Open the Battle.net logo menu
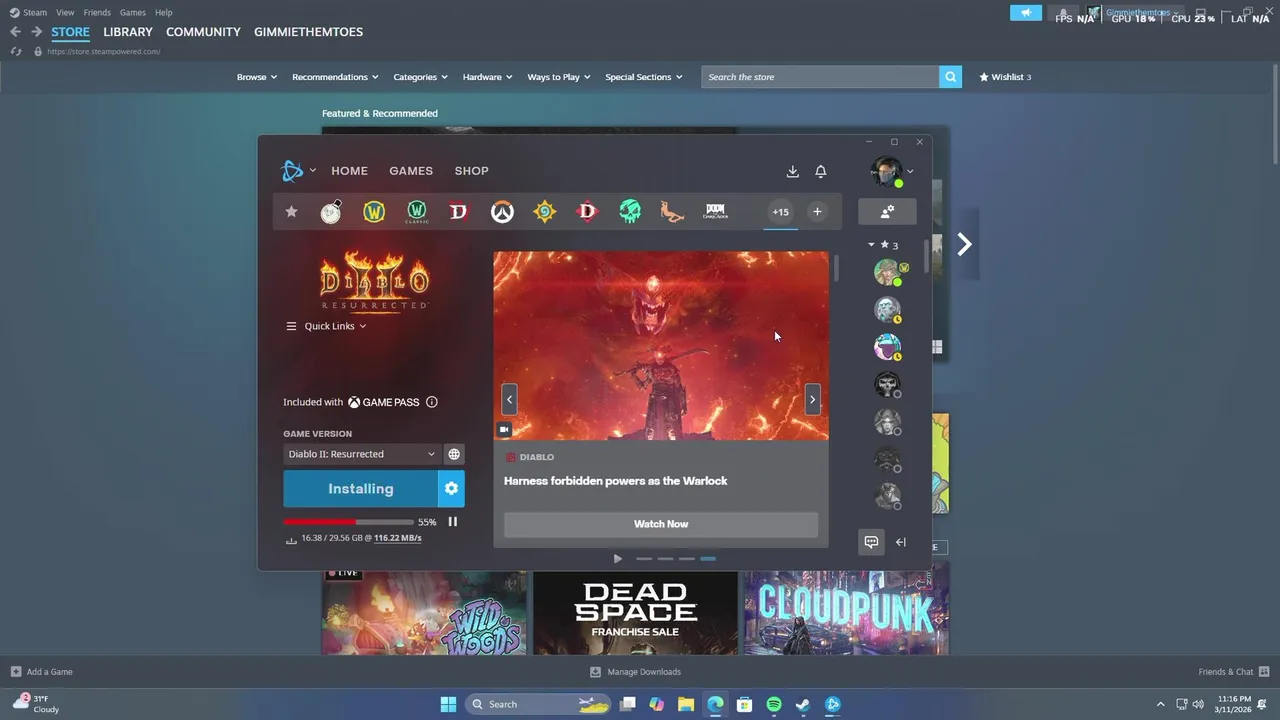The width and height of the screenshot is (1280, 720). [x=298, y=171]
